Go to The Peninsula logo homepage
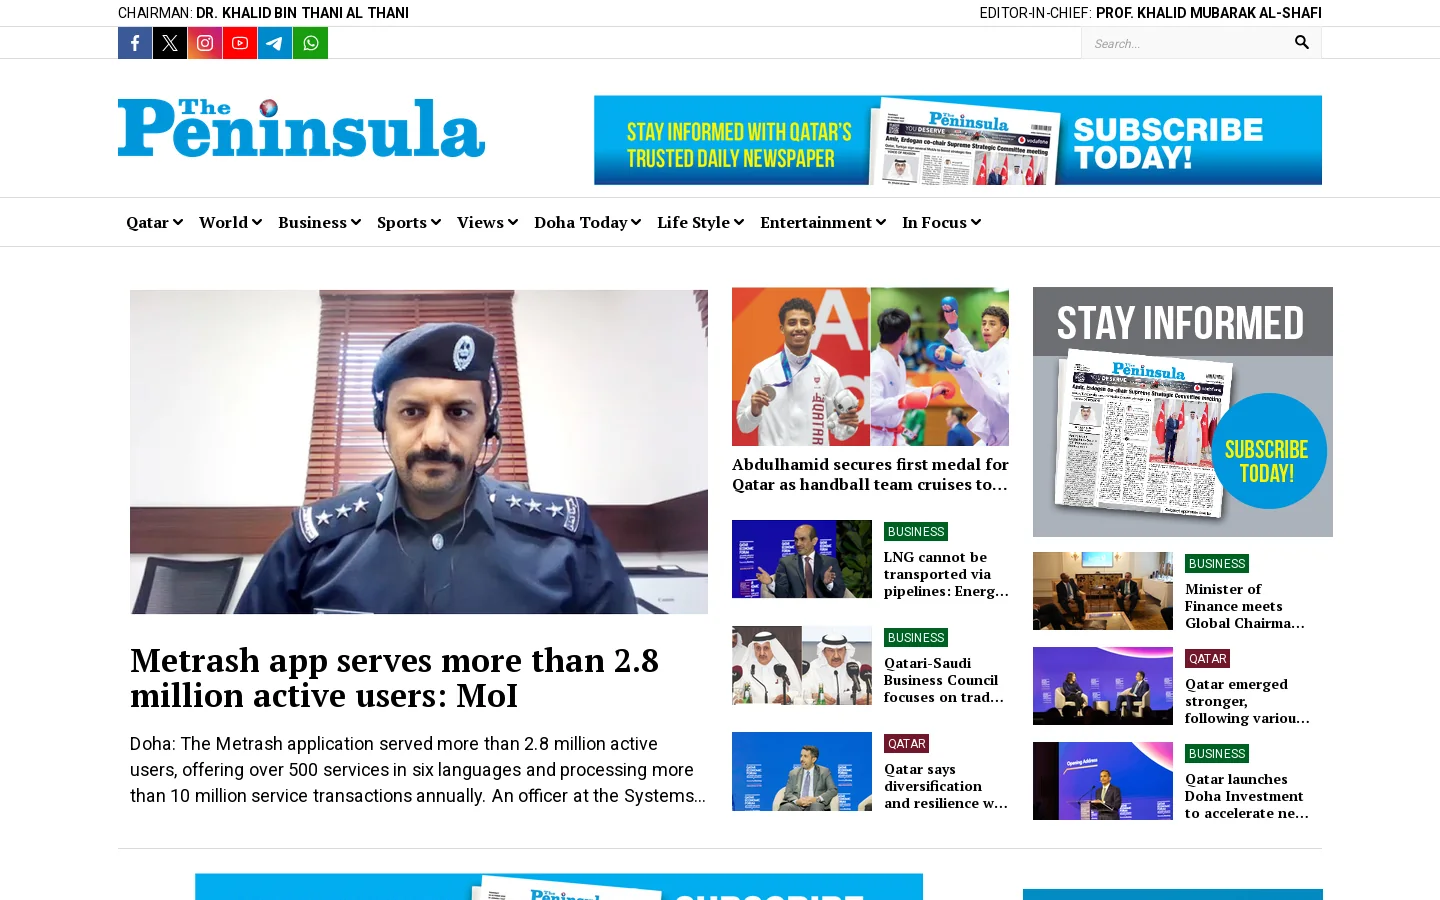Viewport: 1440px width, 900px height. (x=301, y=128)
